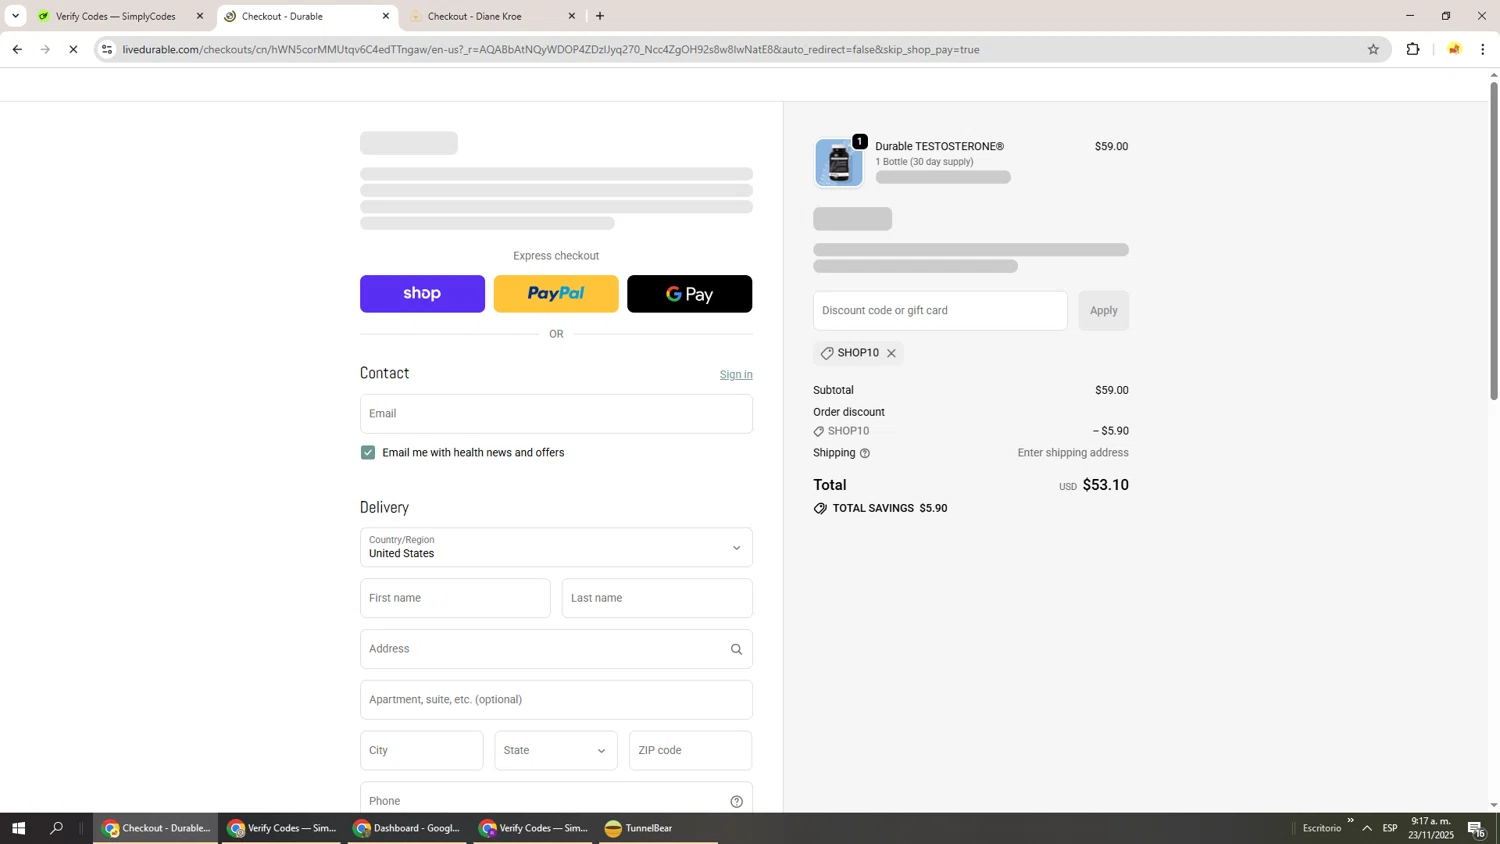Show hidden system tray icons
The image size is (1500, 844).
point(1367,828)
